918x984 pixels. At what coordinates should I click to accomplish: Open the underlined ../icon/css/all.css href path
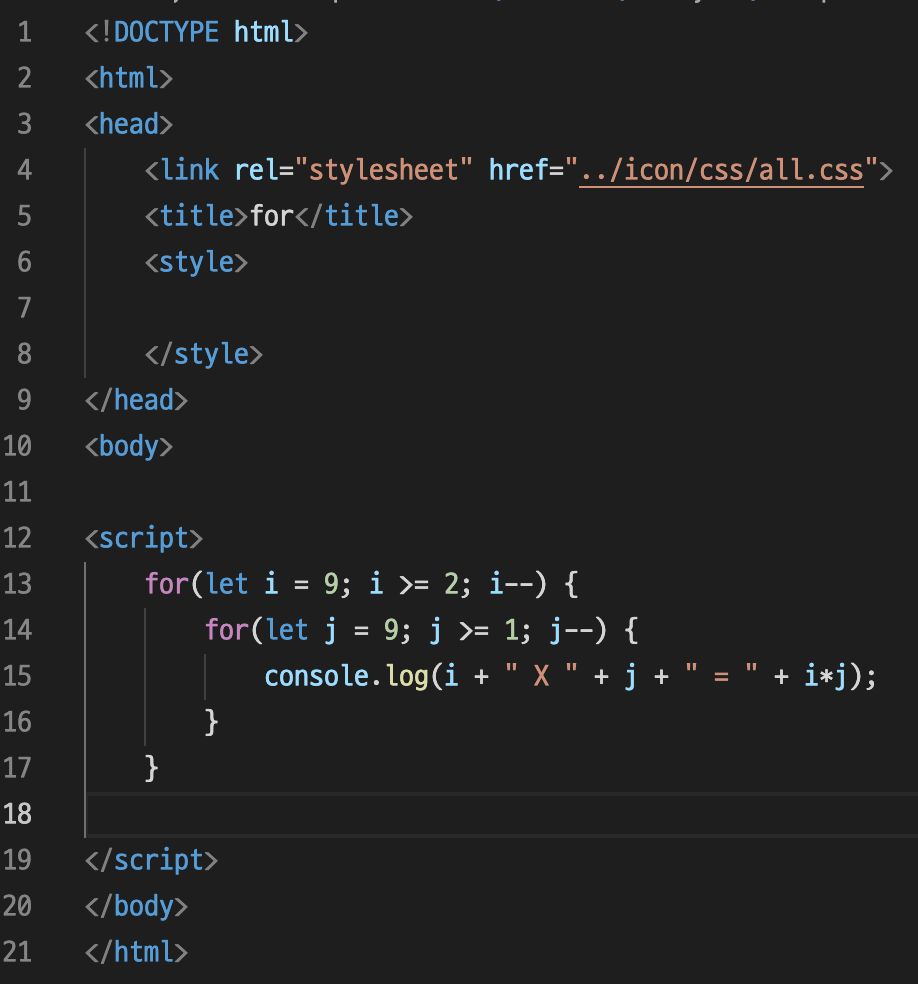coord(722,170)
